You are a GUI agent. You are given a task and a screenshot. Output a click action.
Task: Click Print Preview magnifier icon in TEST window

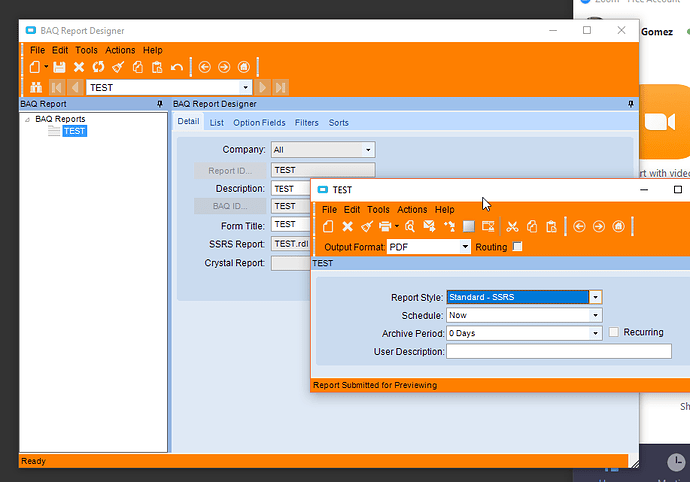(x=410, y=226)
